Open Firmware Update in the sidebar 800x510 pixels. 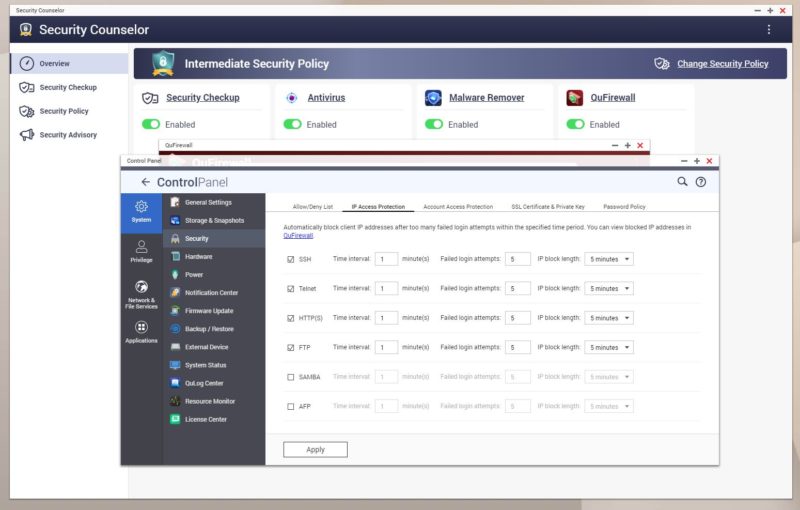click(x=211, y=311)
